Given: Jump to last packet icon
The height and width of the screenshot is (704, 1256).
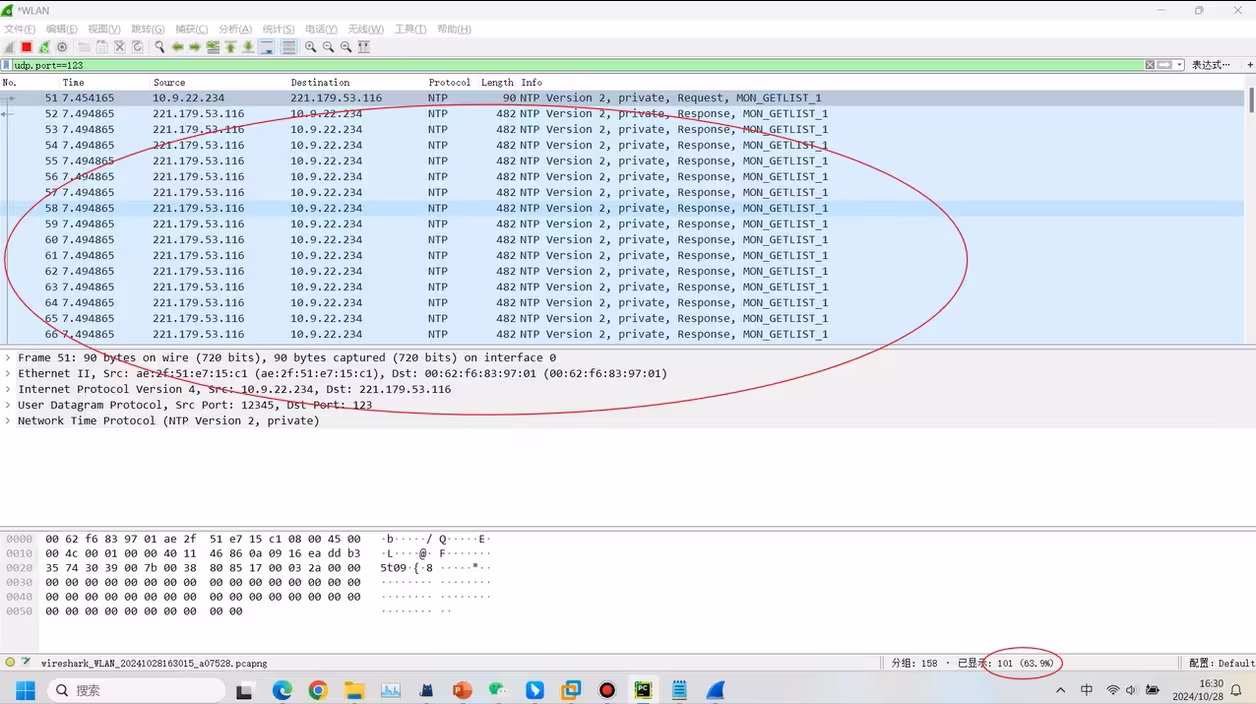Looking at the screenshot, I should pos(248,47).
